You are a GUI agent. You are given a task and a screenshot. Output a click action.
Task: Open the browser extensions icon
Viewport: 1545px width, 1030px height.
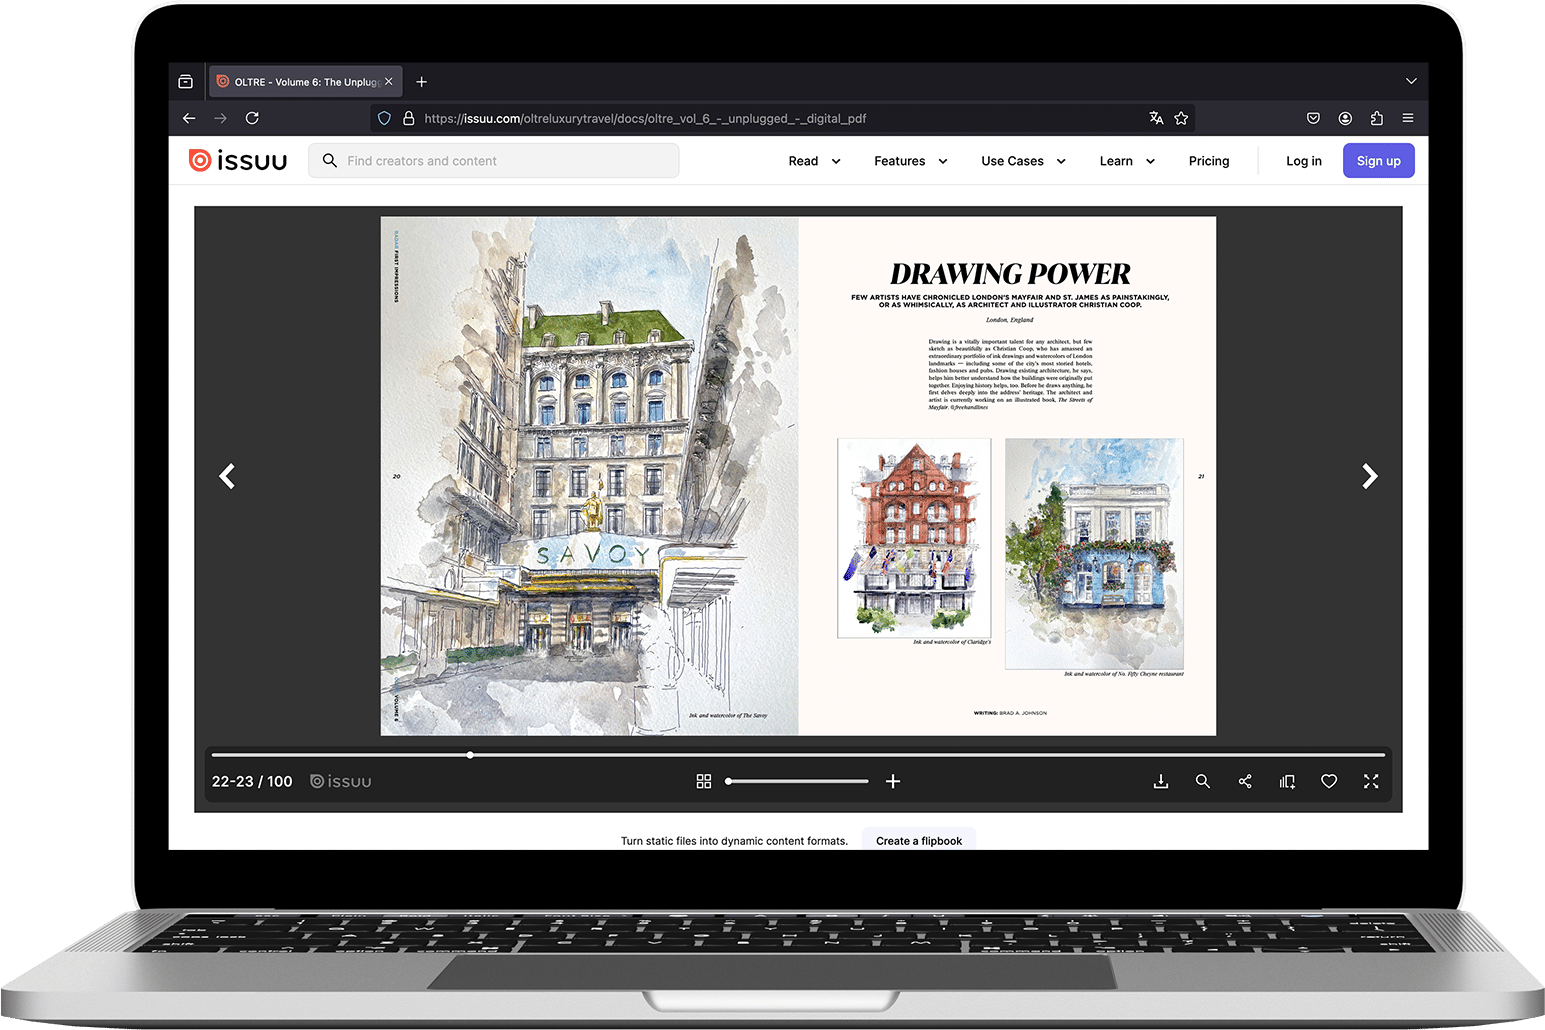coord(1377,118)
